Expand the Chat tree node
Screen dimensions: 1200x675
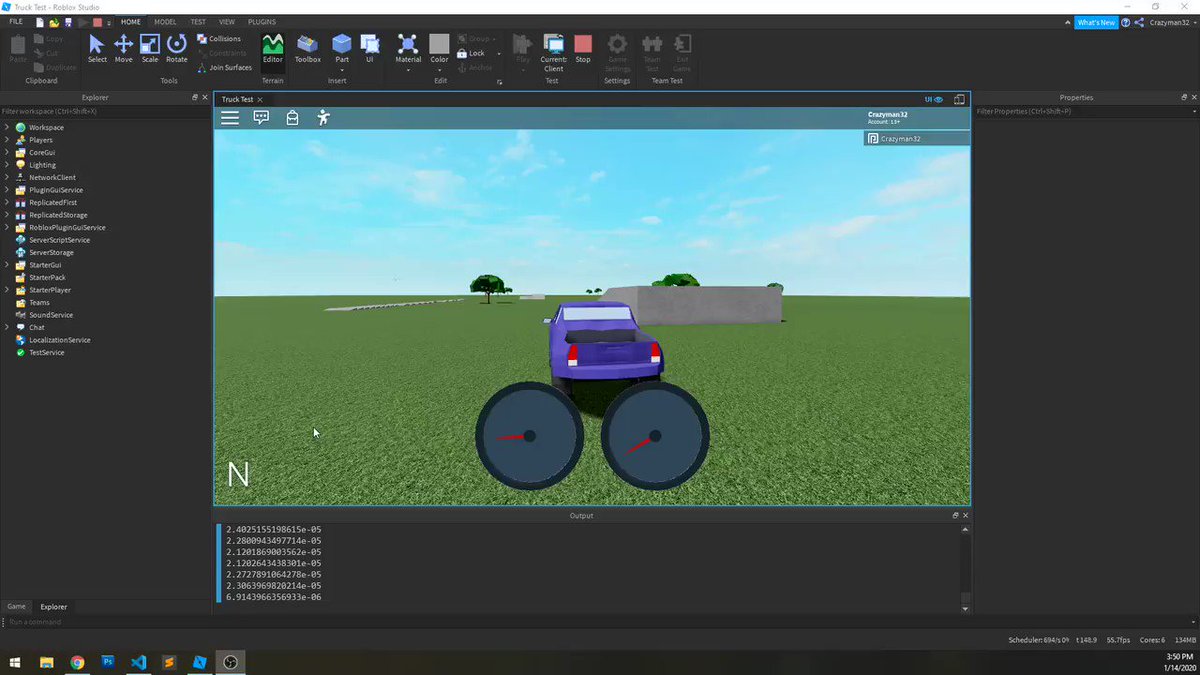[7, 327]
